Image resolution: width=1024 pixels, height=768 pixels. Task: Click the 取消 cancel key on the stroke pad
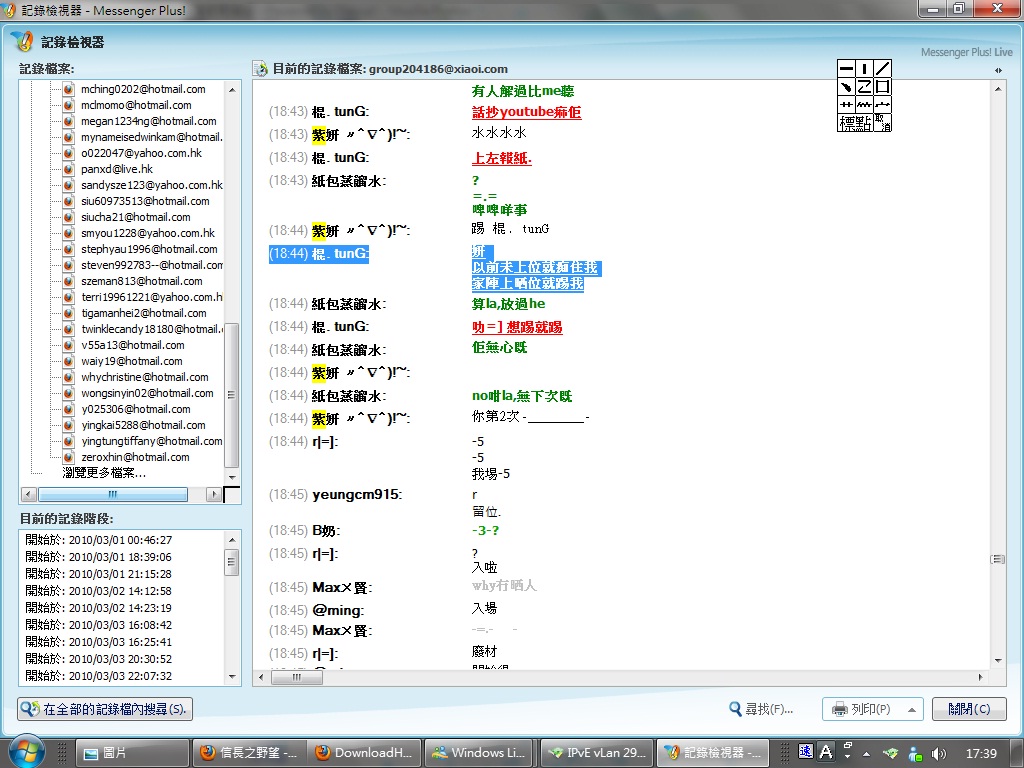point(882,123)
